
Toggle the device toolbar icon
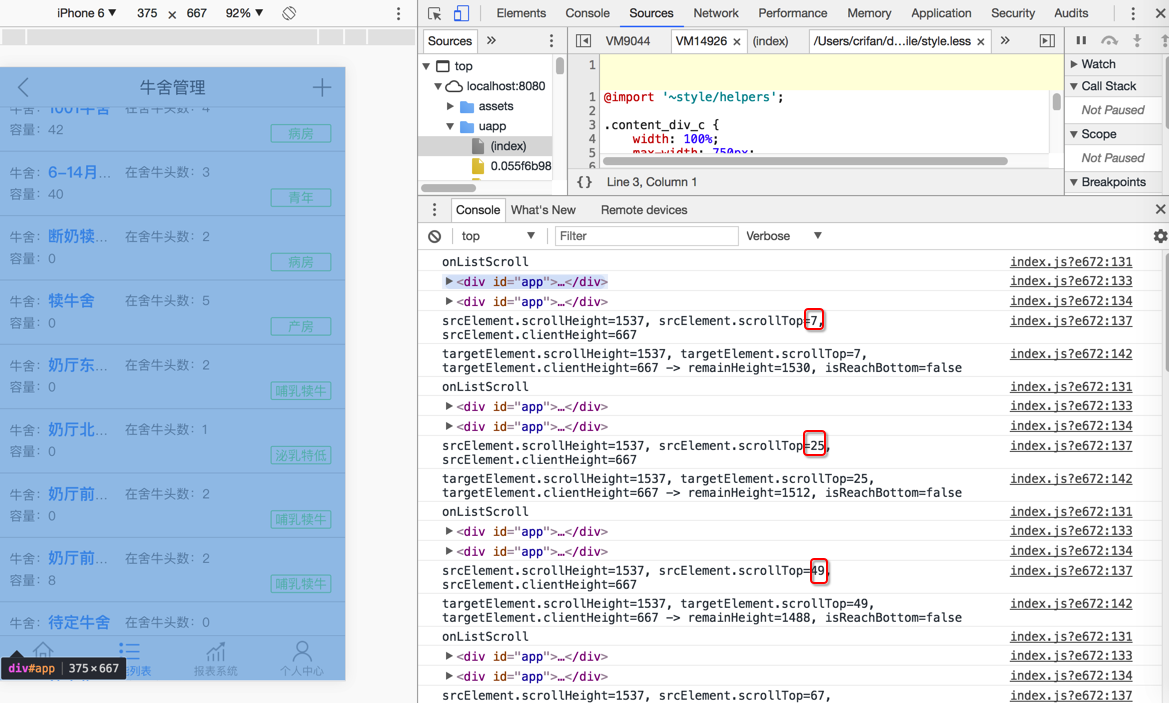pos(461,13)
